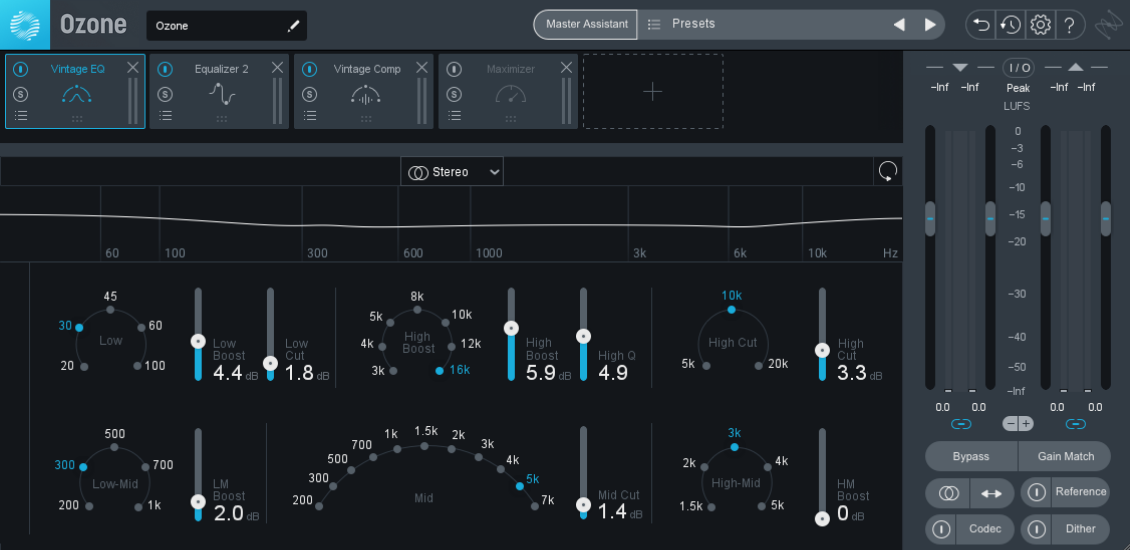1130x550 pixels.
Task: Open the Vintage EQ module preset list
Action: (x=21, y=115)
